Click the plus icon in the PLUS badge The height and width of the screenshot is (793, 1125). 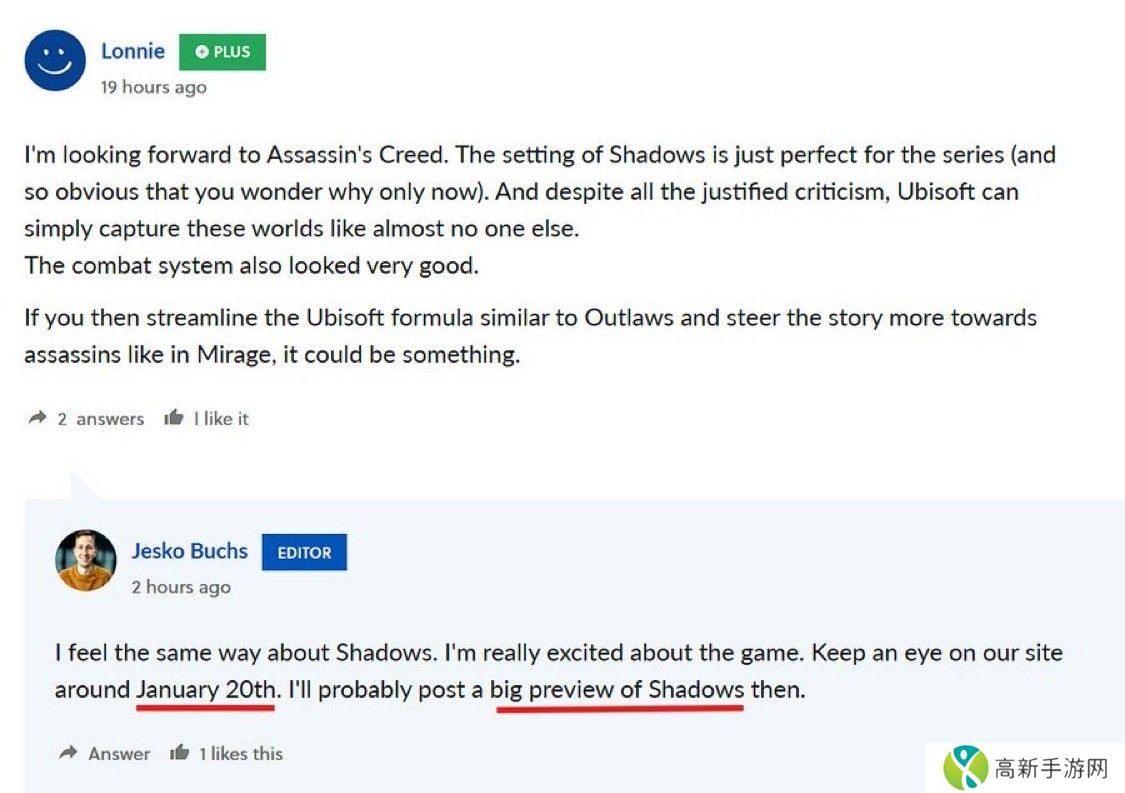click(202, 52)
